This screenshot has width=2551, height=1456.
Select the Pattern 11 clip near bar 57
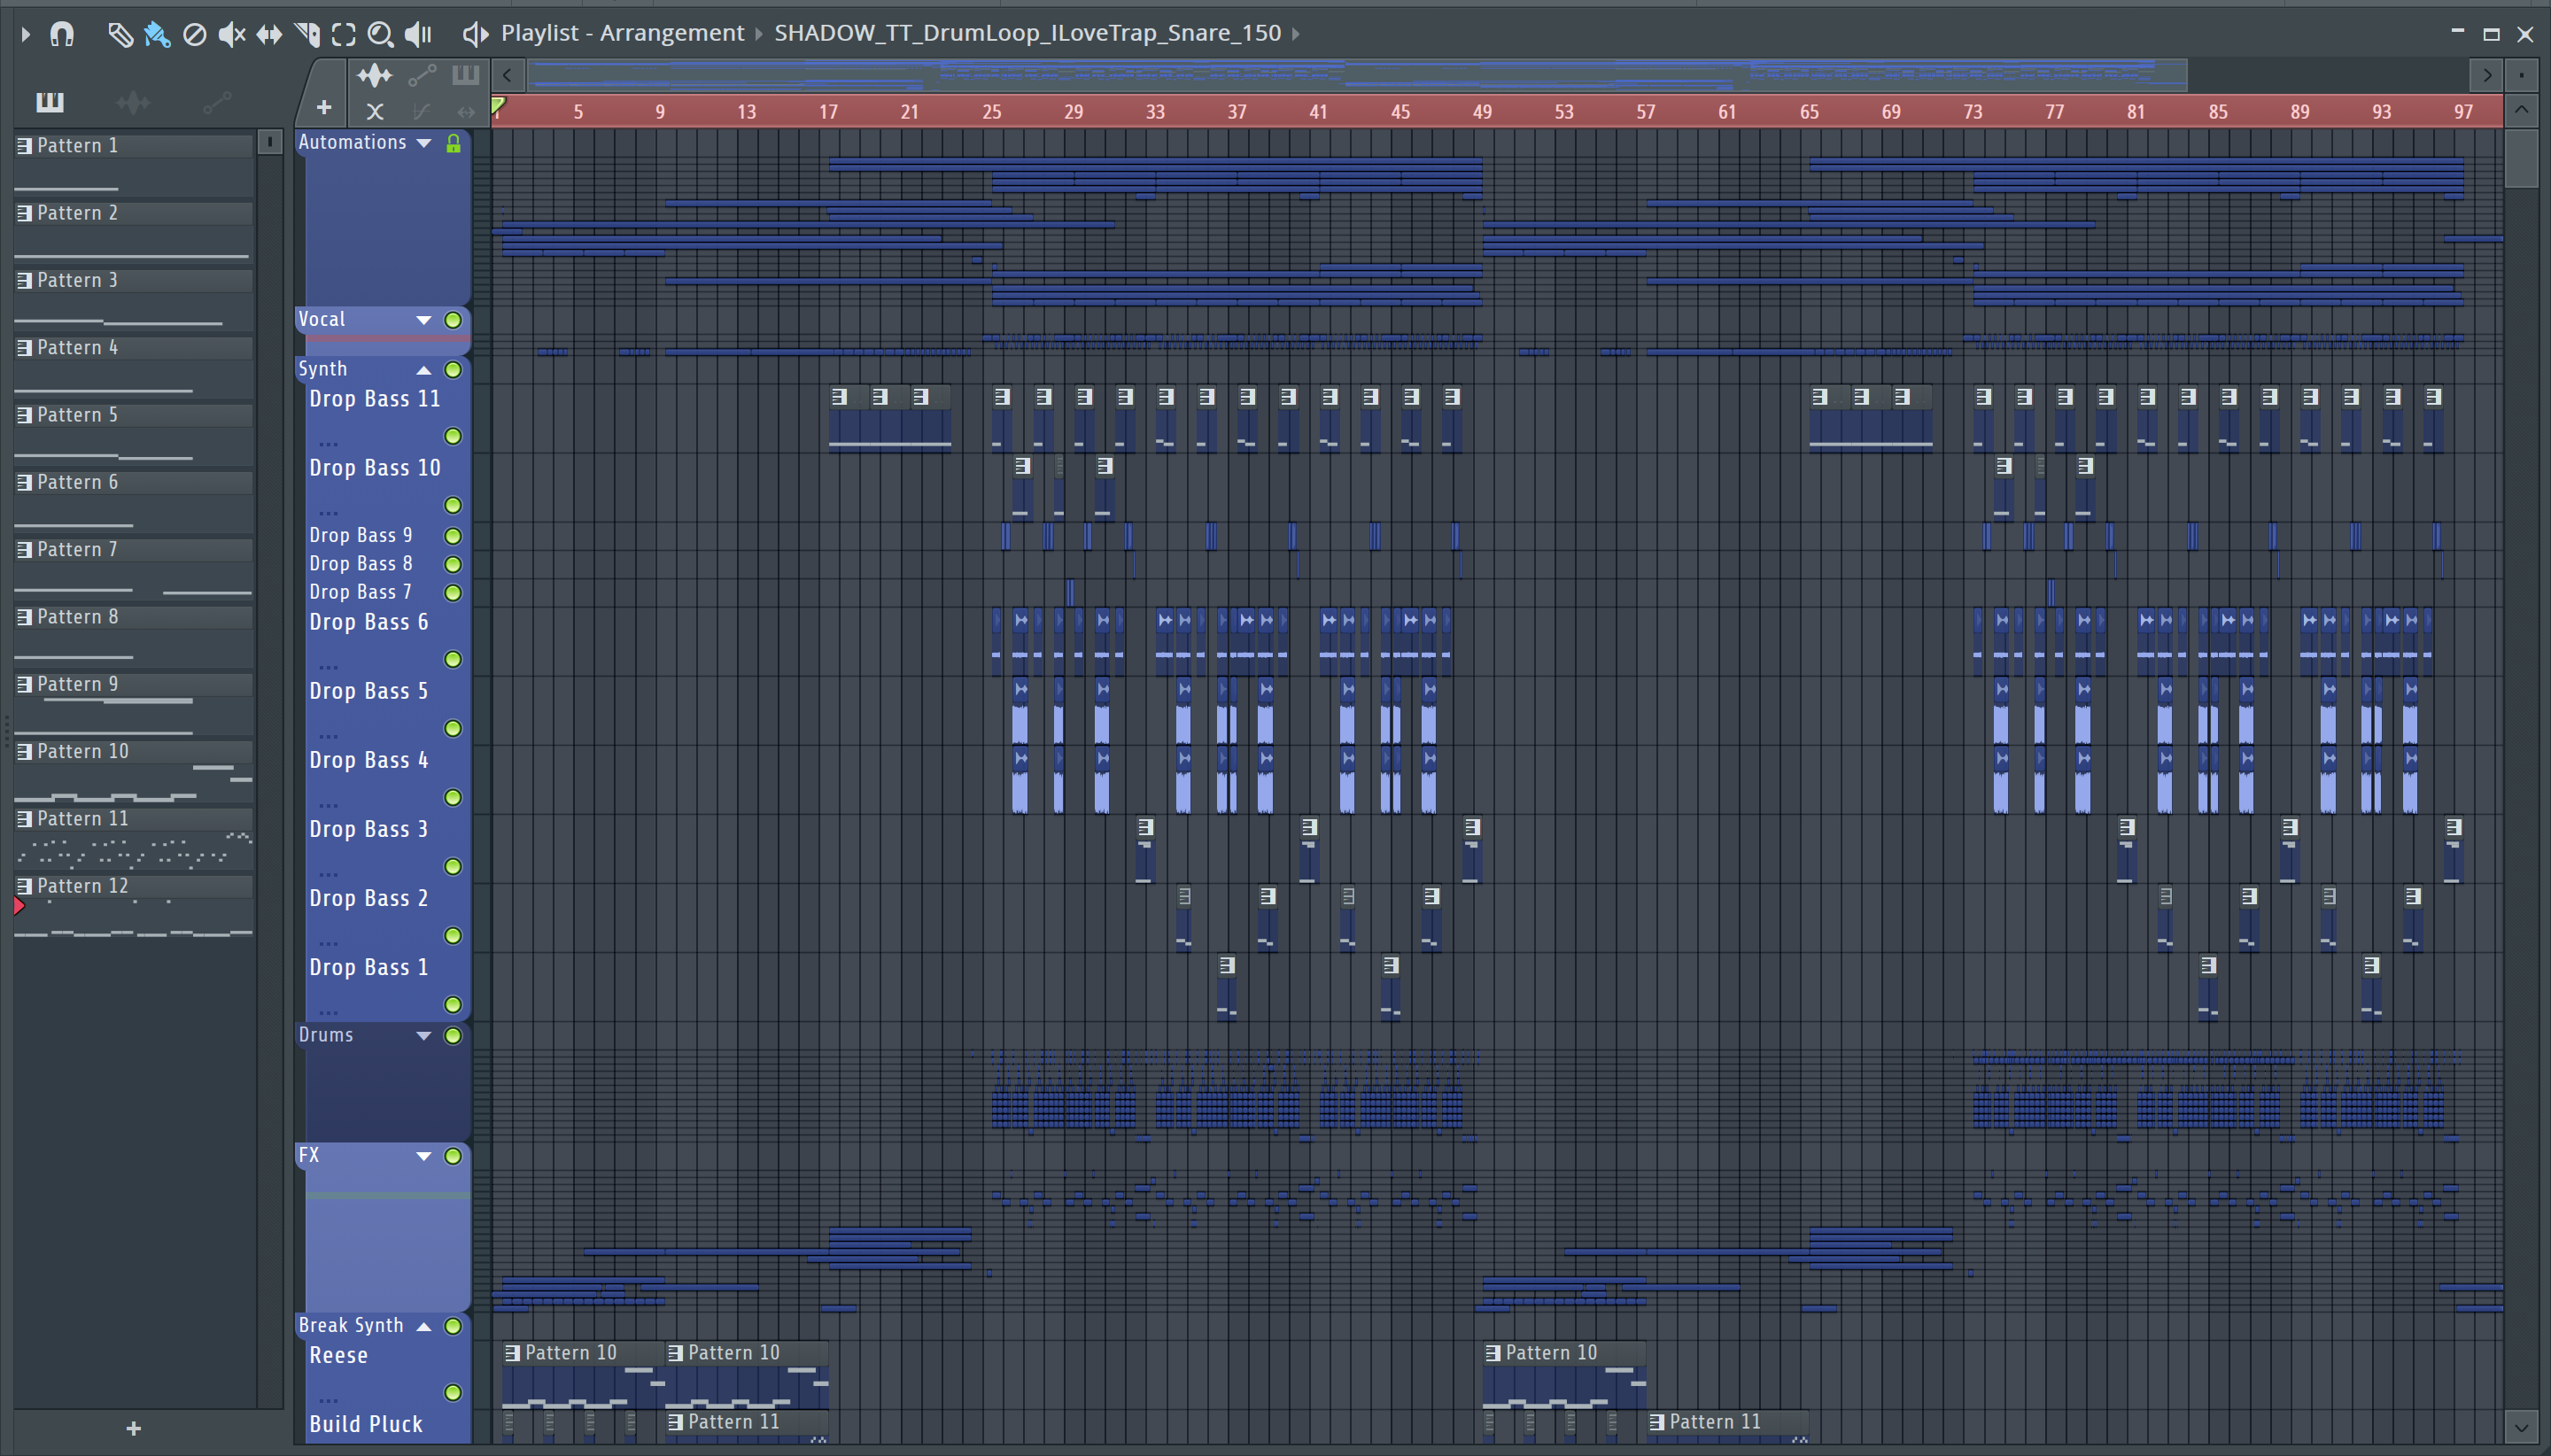(x=1727, y=1425)
